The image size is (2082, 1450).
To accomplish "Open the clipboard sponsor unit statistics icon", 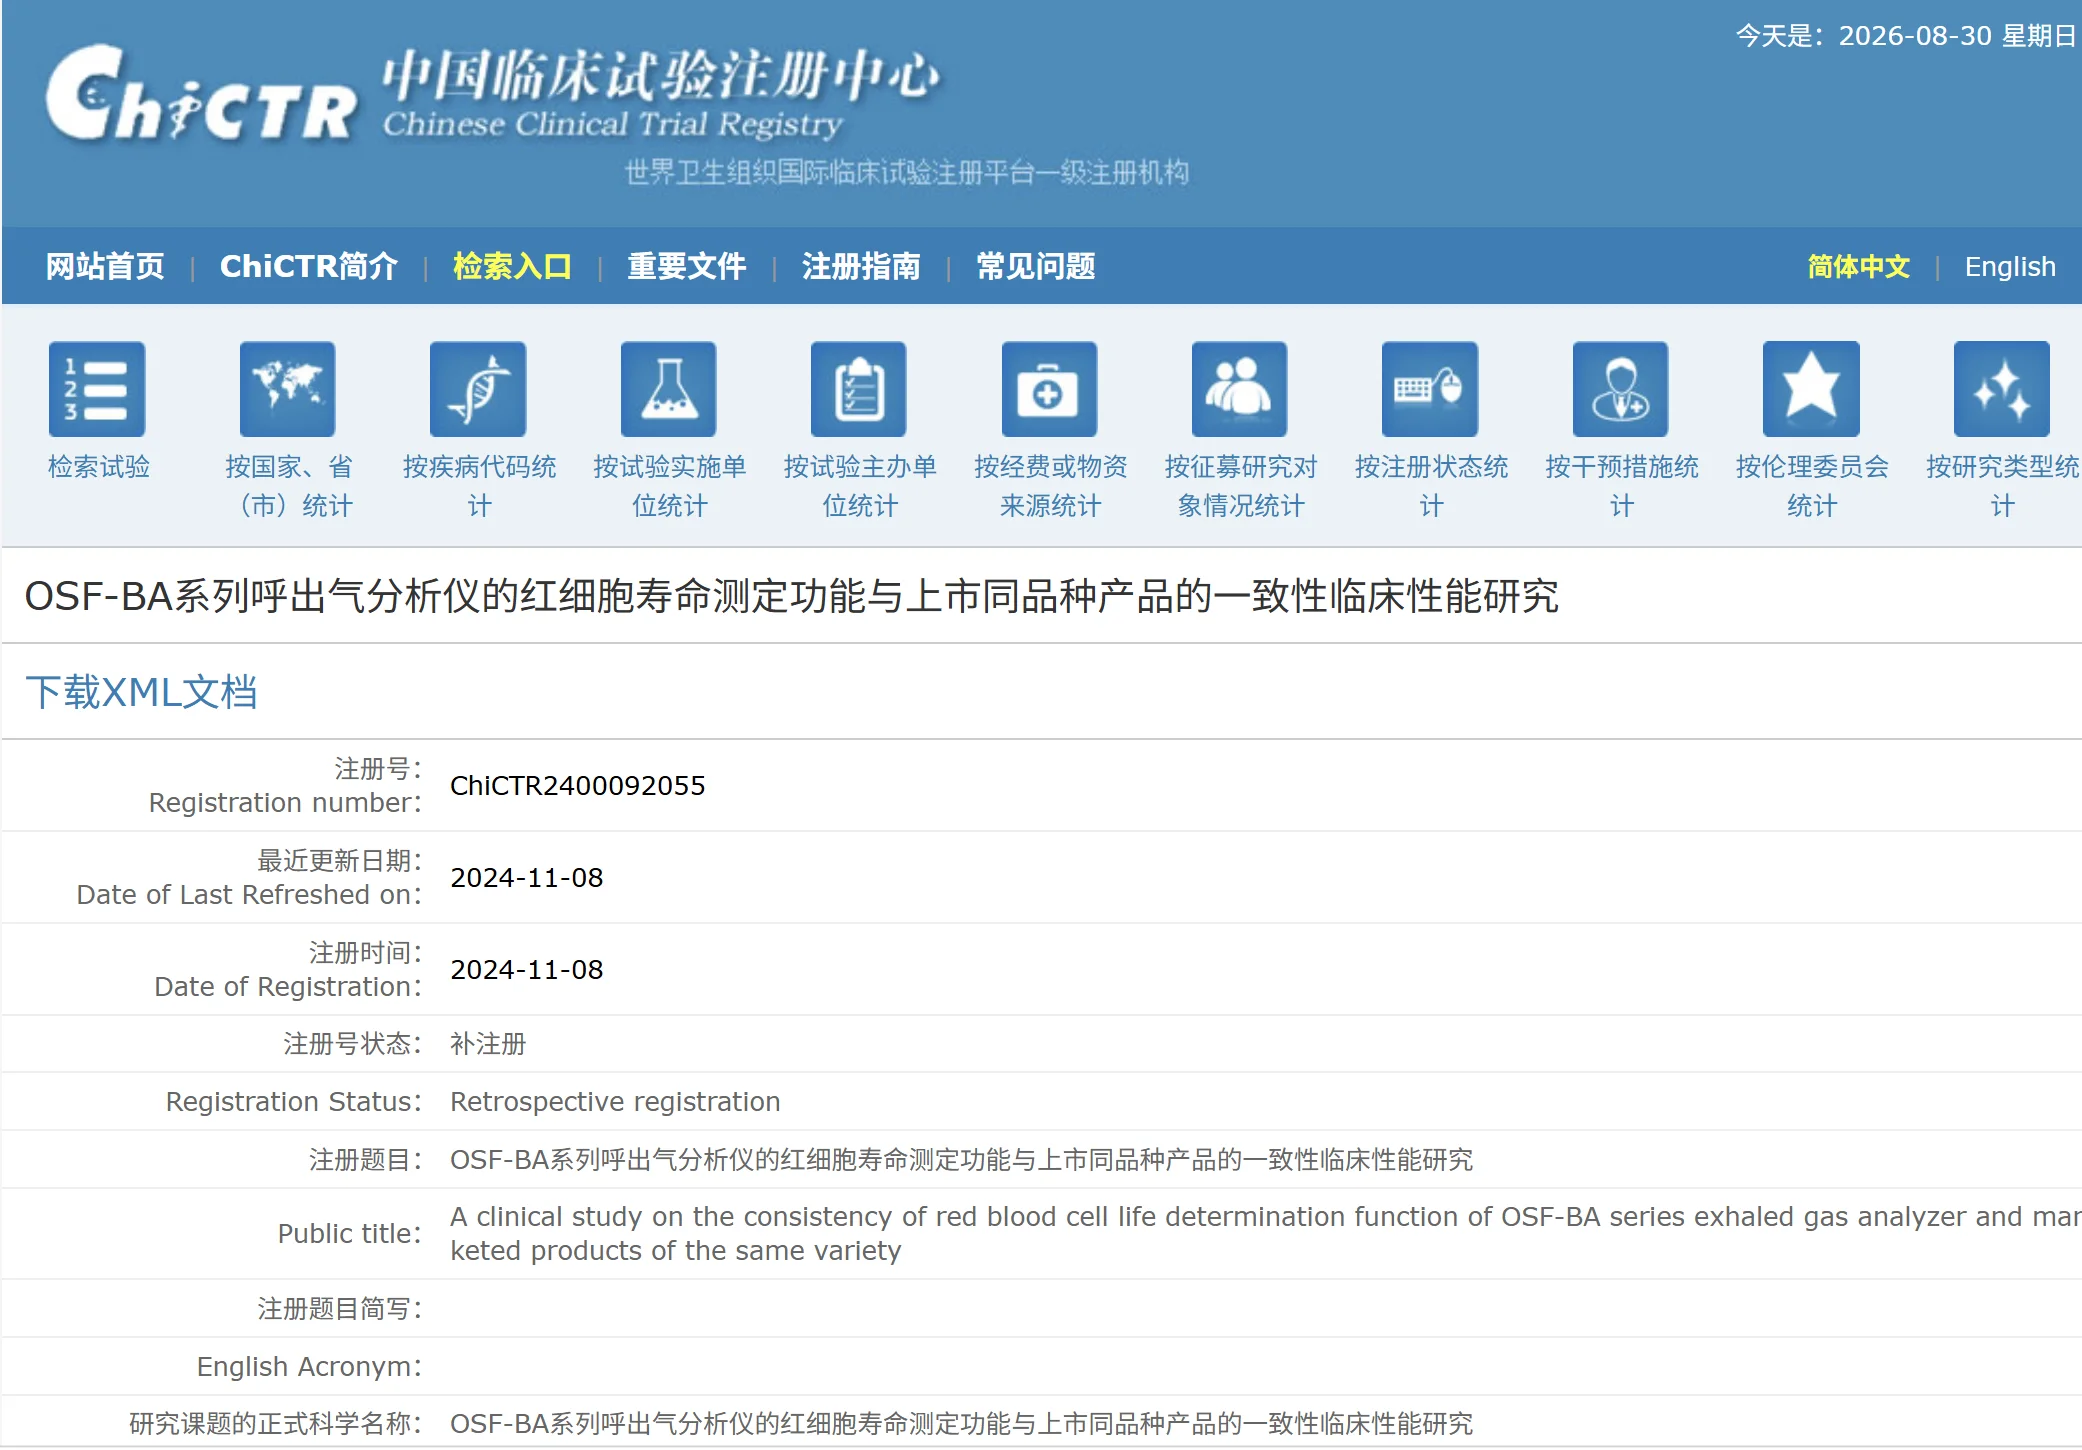I will pos(859,389).
